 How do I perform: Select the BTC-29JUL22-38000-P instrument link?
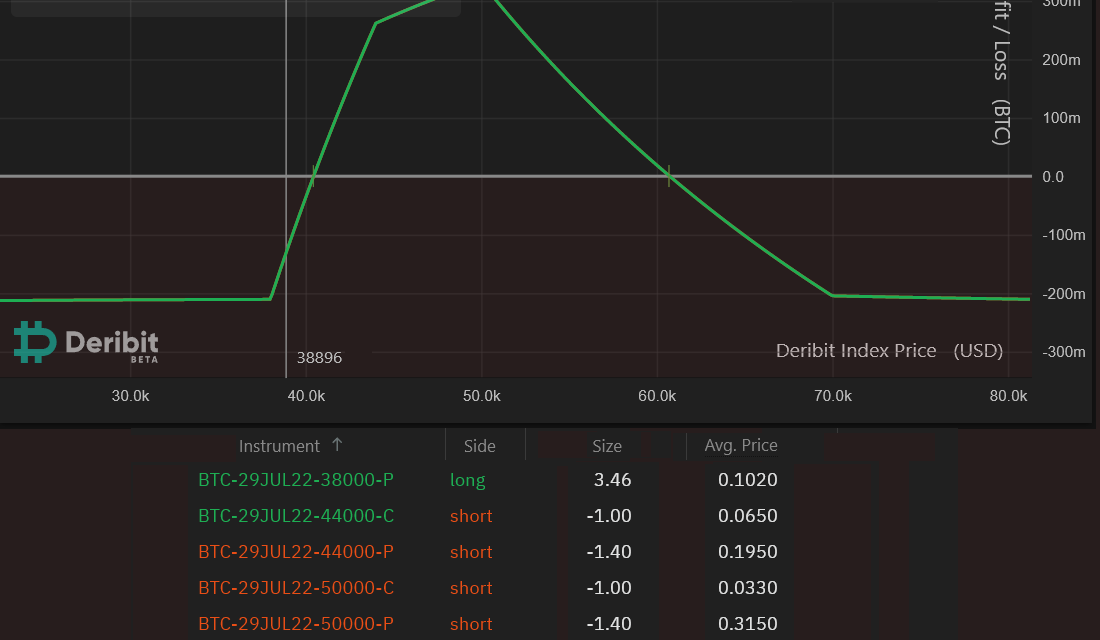296,480
